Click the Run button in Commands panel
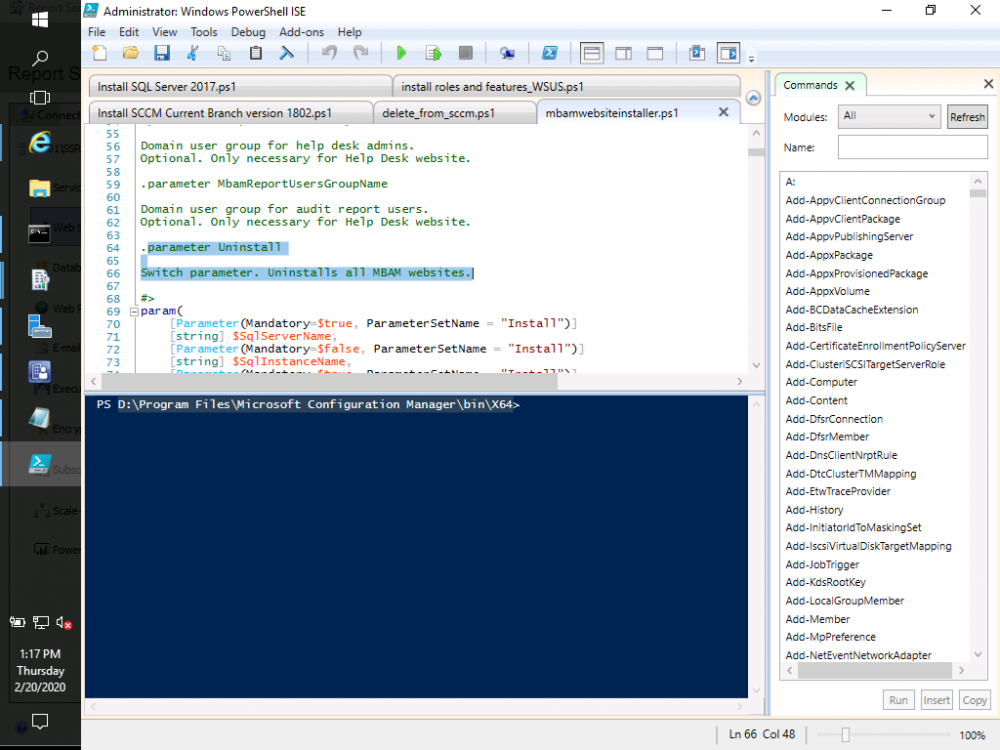The image size is (1000, 750). tap(899, 700)
